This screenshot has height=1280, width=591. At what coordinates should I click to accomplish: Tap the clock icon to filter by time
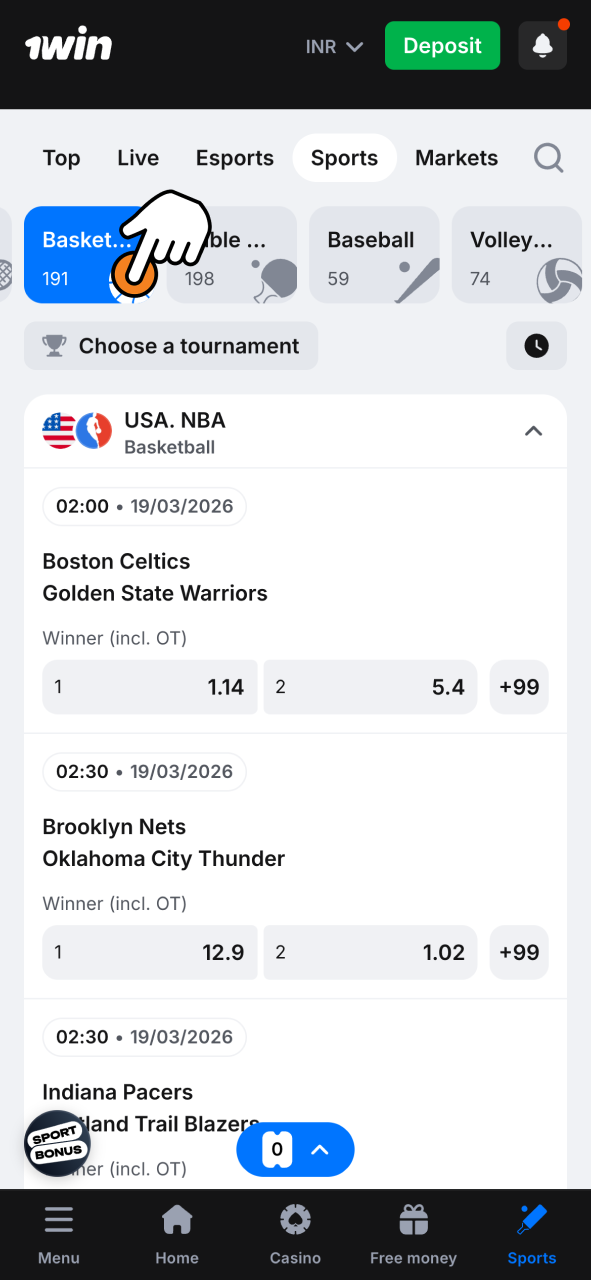536,345
